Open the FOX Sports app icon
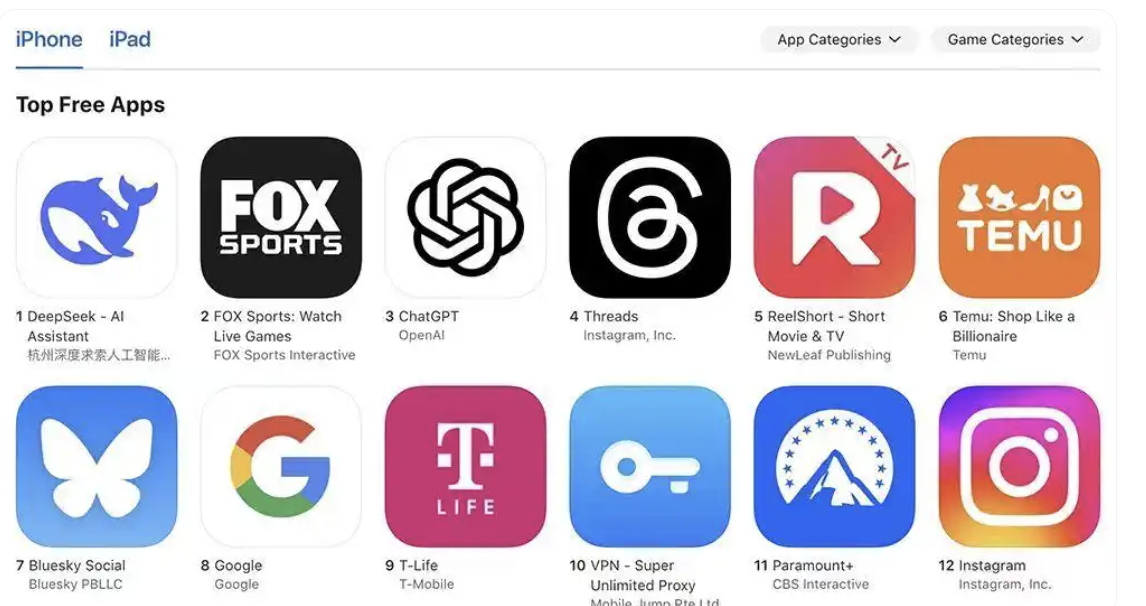1146x606 pixels. click(x=281, y=217)
